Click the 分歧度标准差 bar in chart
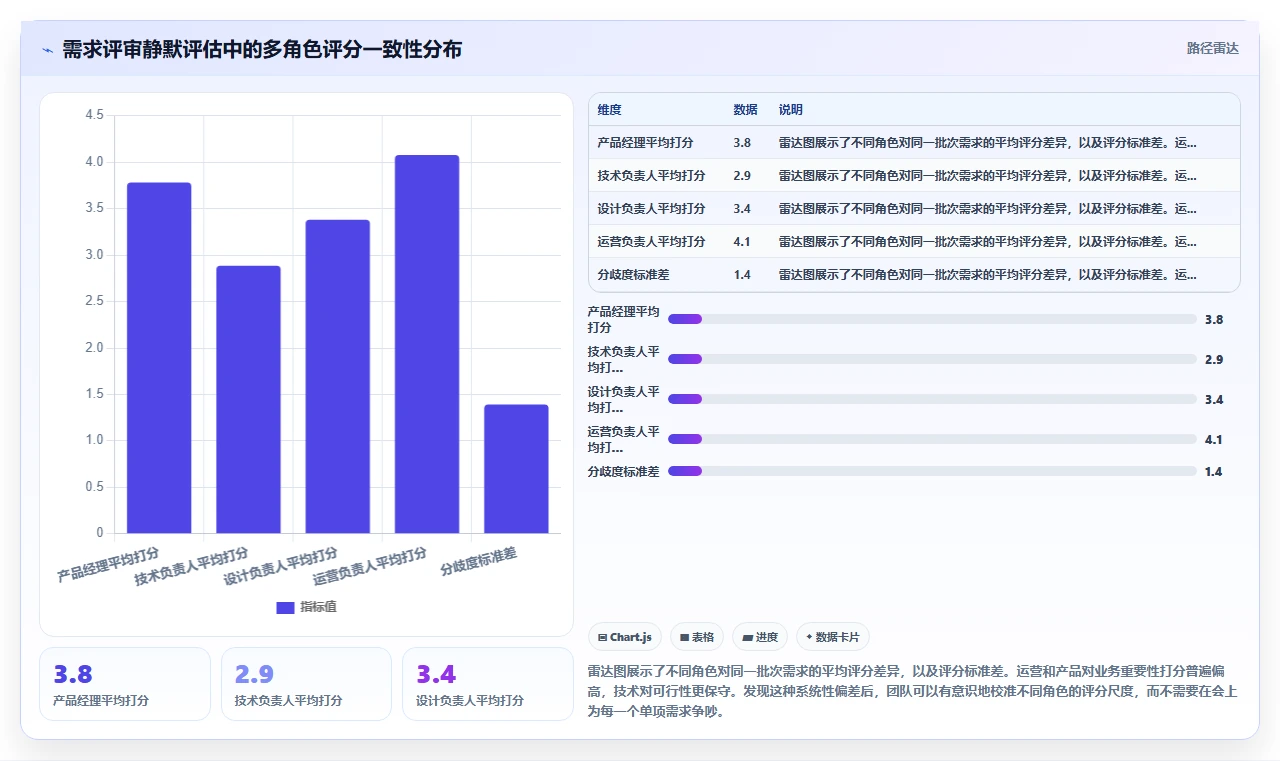 [x=516, y=469]
